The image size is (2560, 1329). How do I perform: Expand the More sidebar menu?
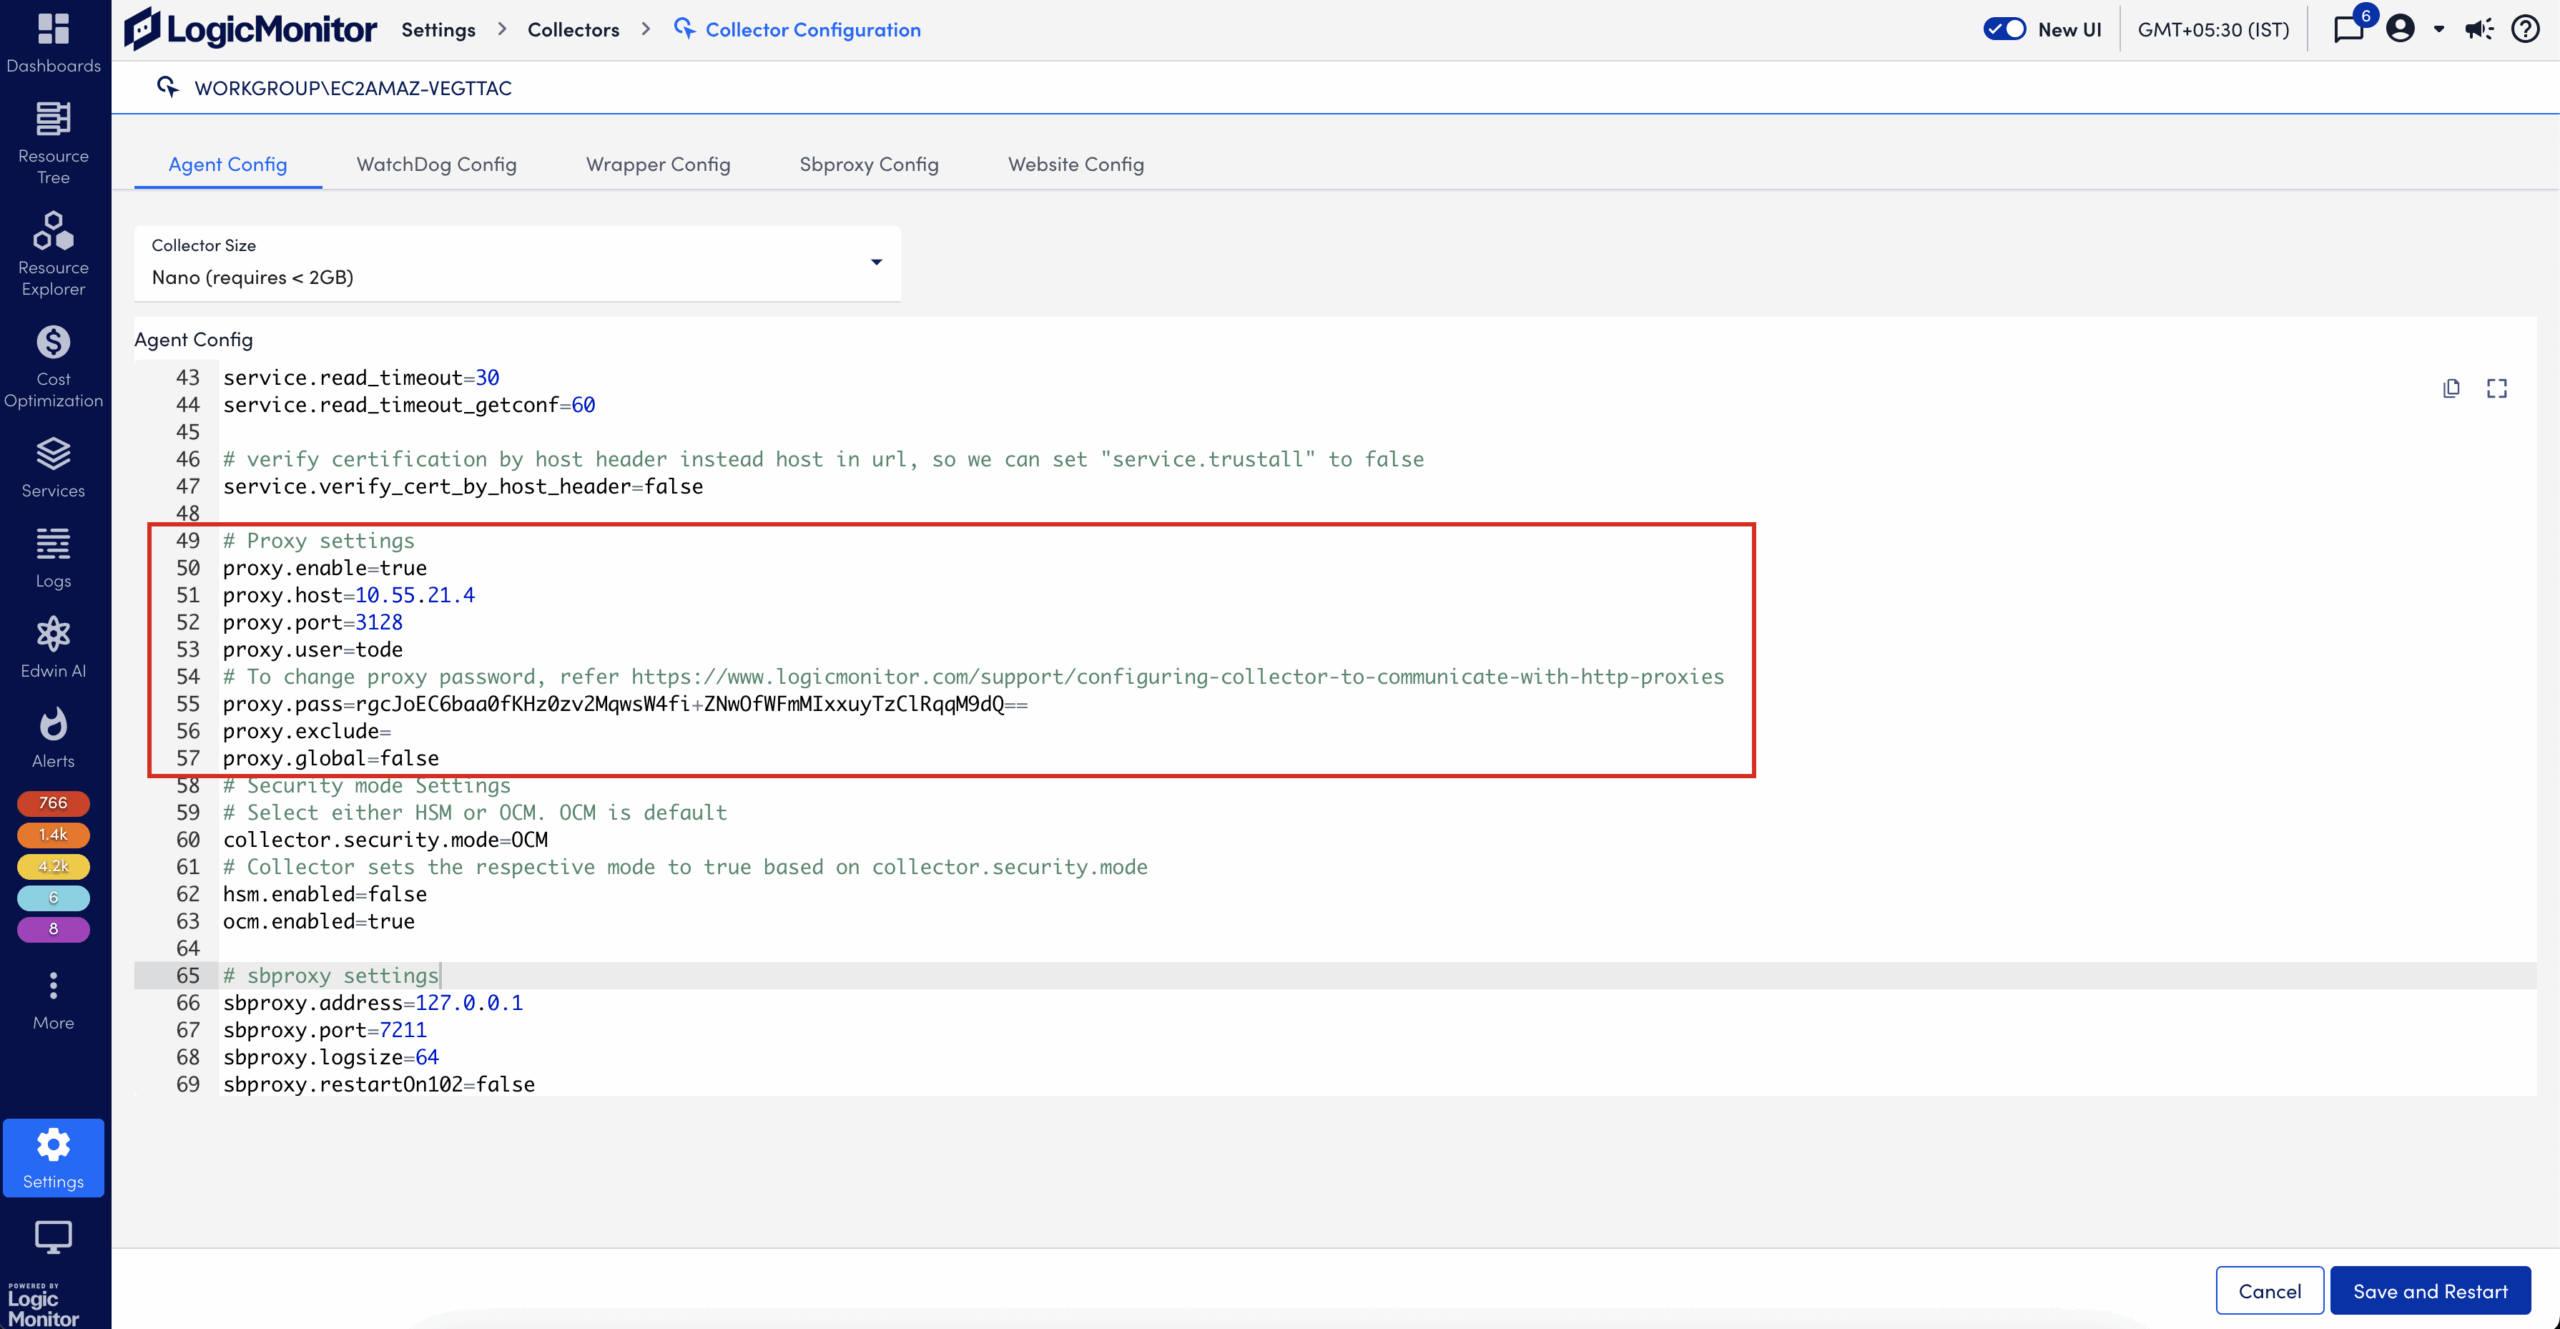(53, 999)
